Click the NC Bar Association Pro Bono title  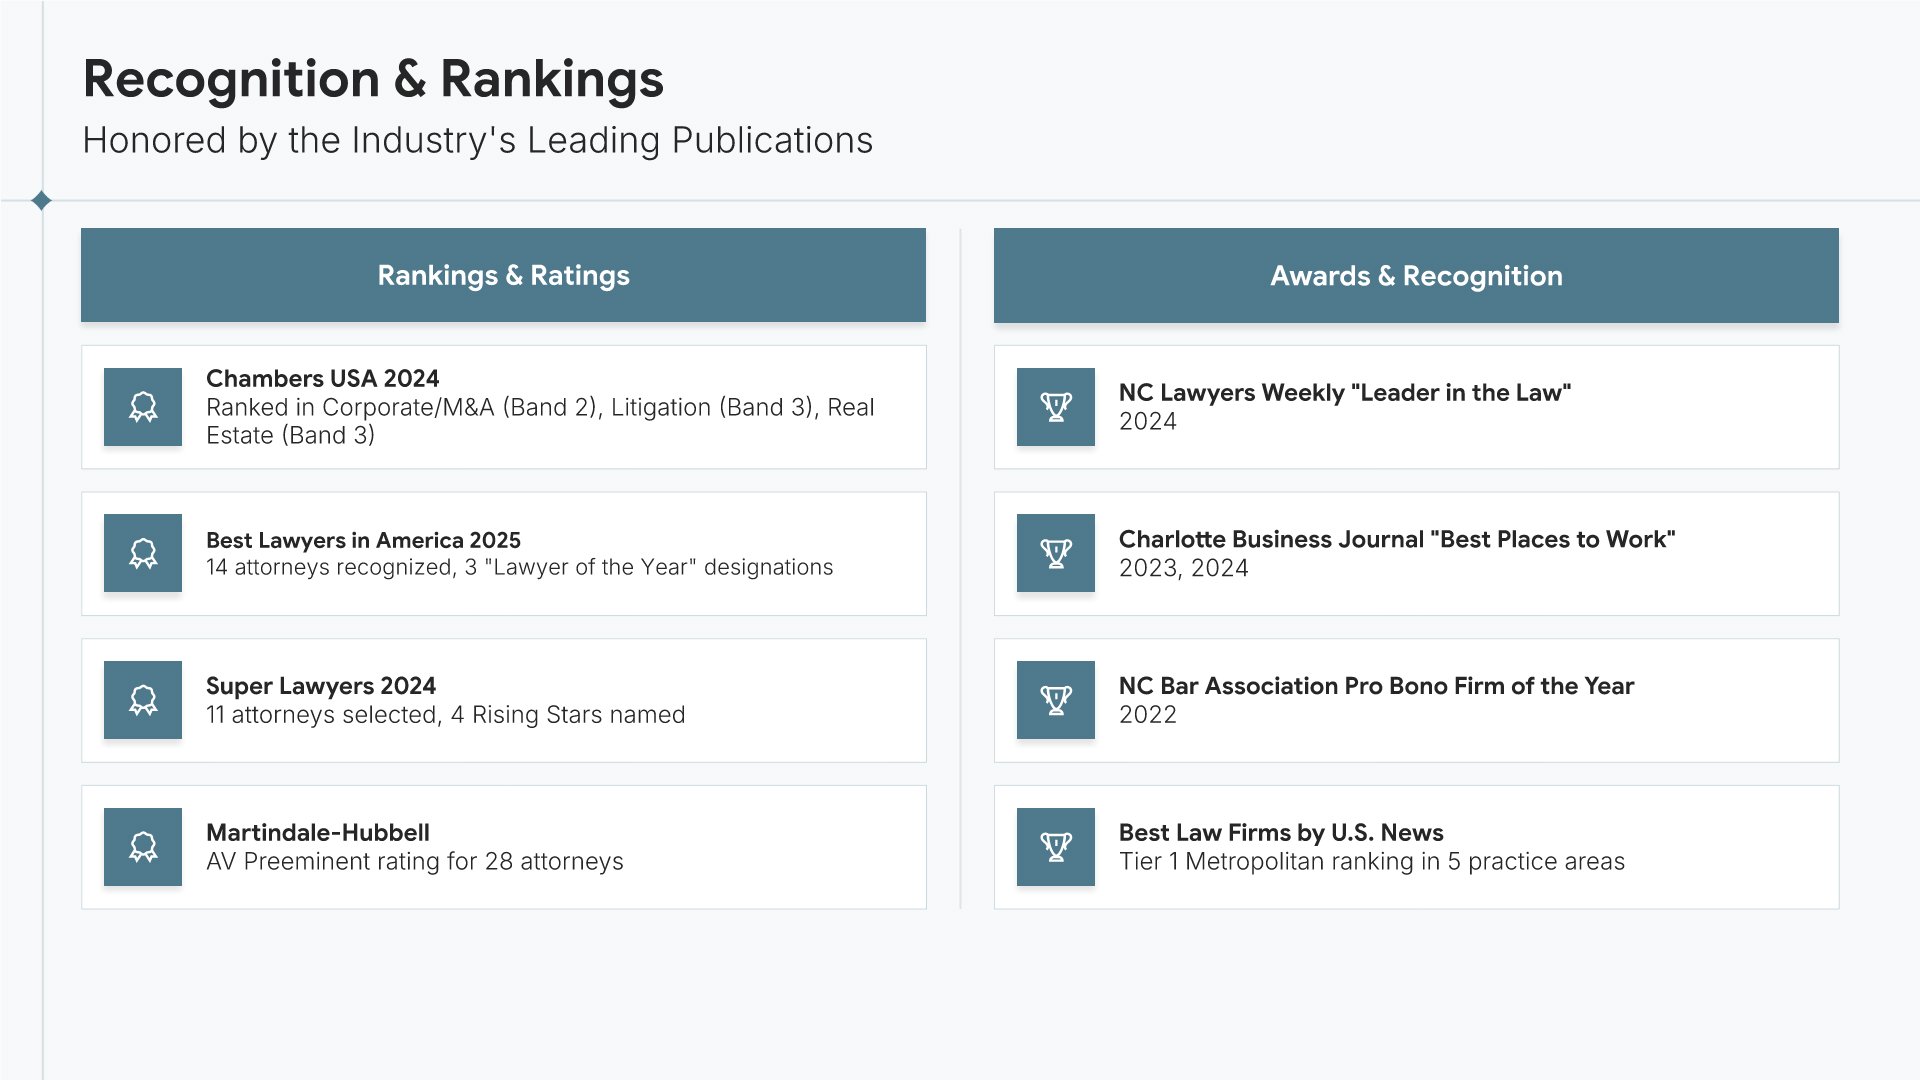(1376, 686)
